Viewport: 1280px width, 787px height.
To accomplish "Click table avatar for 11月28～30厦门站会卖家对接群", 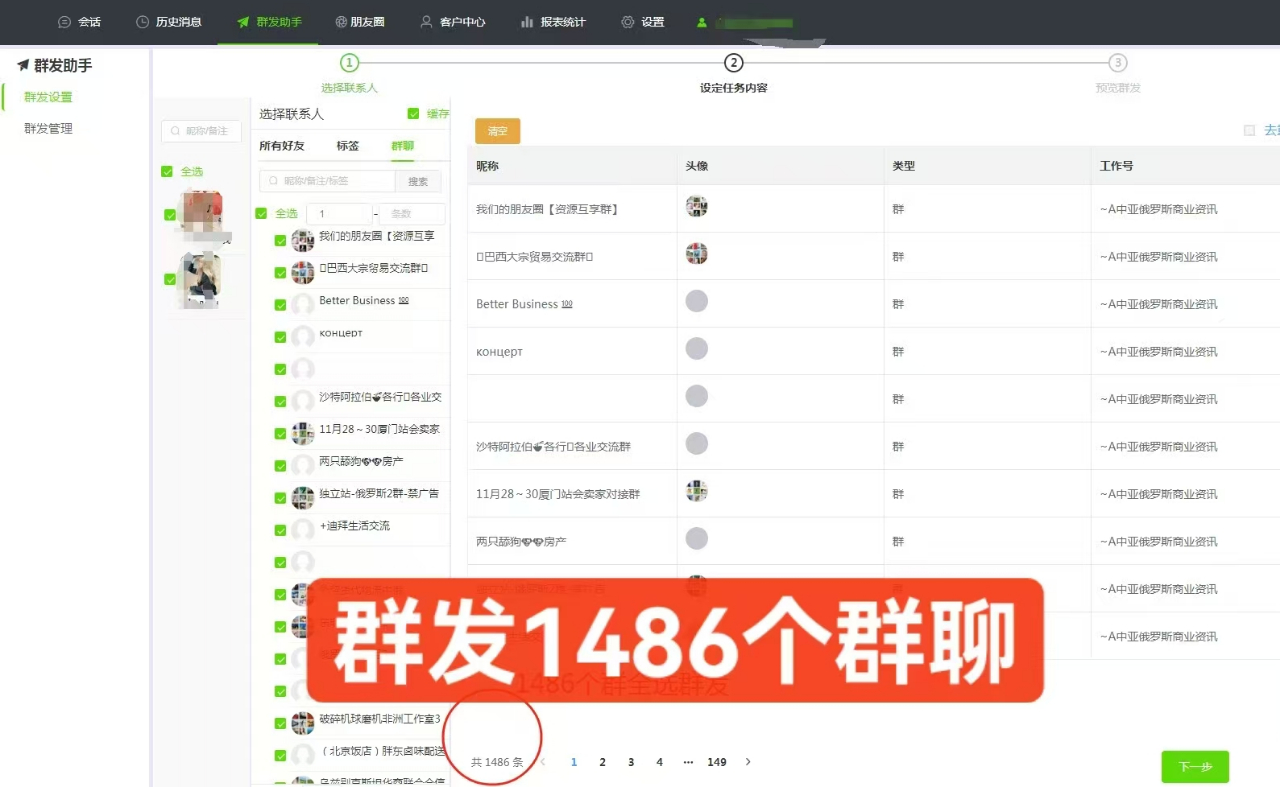I will pos(697,490).
